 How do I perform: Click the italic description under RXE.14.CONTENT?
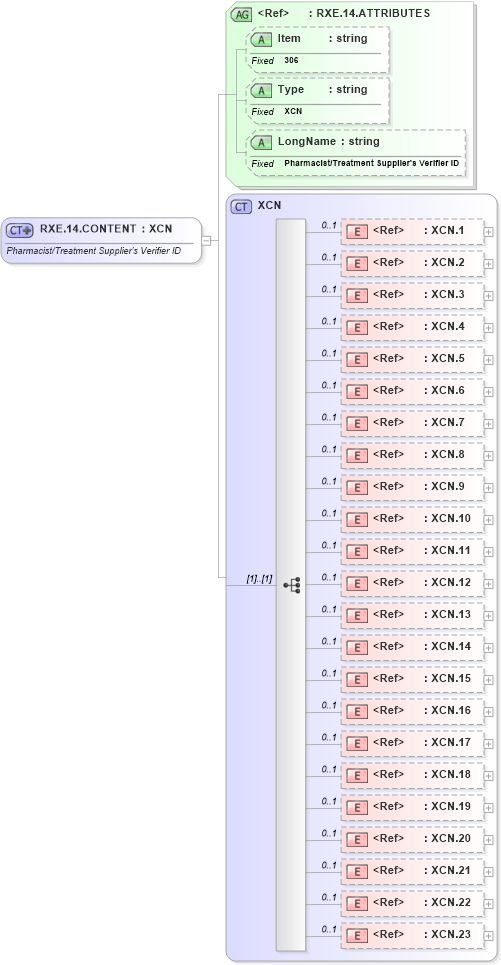(x=94, y=251)
